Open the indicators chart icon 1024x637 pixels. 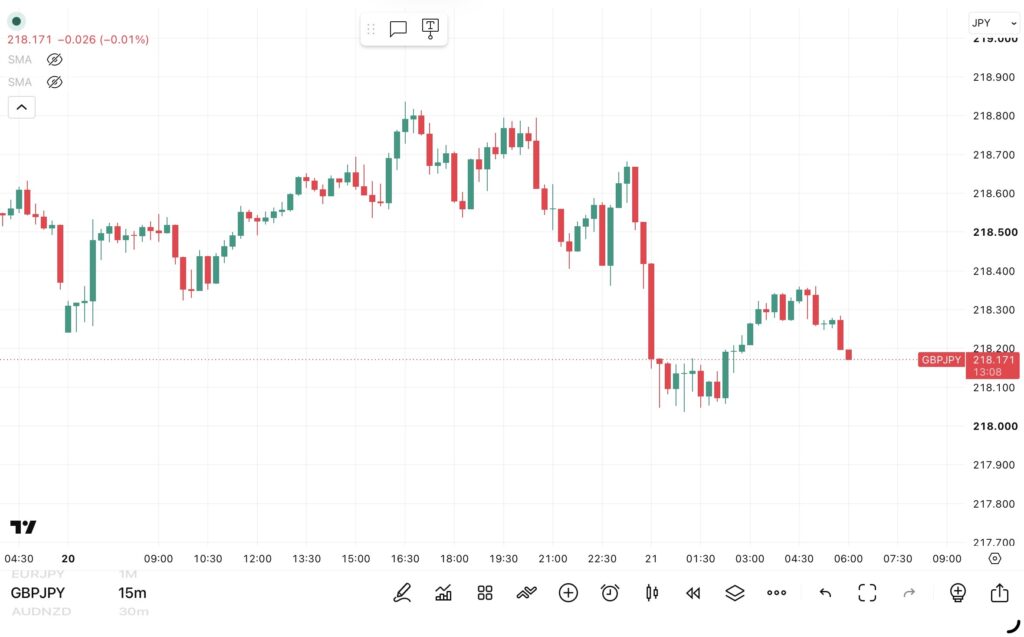coord(443,593)
